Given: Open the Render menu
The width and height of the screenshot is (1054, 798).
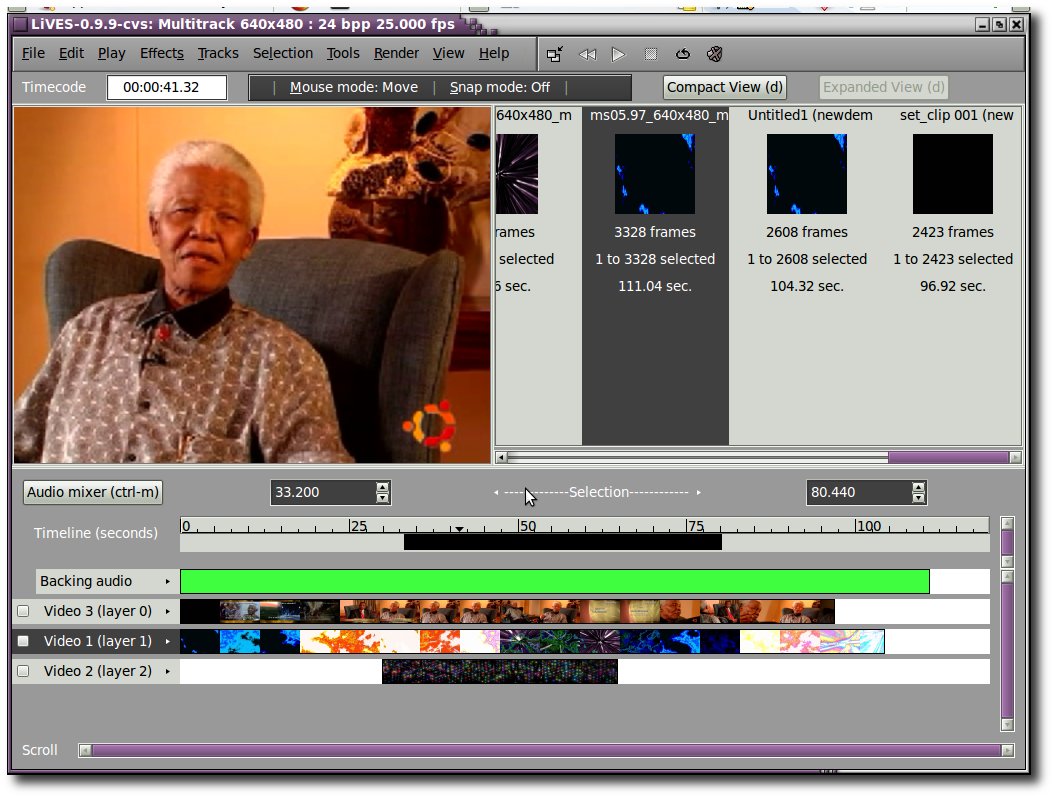Looking at the screenshot, I should click(396, 53).
